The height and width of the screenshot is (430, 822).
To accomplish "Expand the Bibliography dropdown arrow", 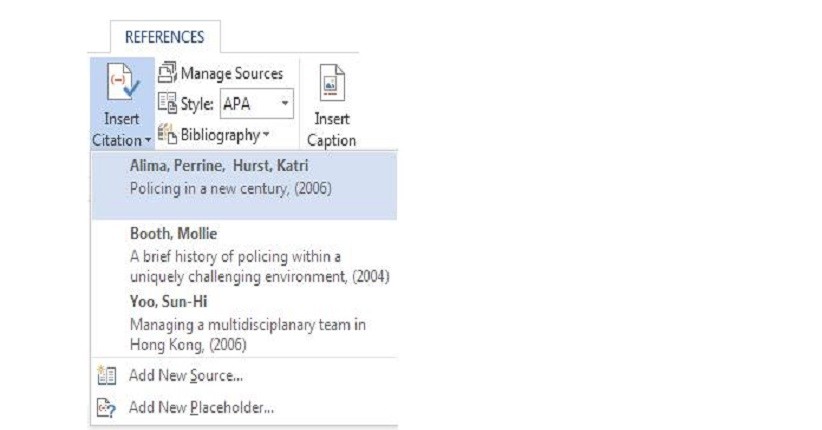I will pos(266,135).
